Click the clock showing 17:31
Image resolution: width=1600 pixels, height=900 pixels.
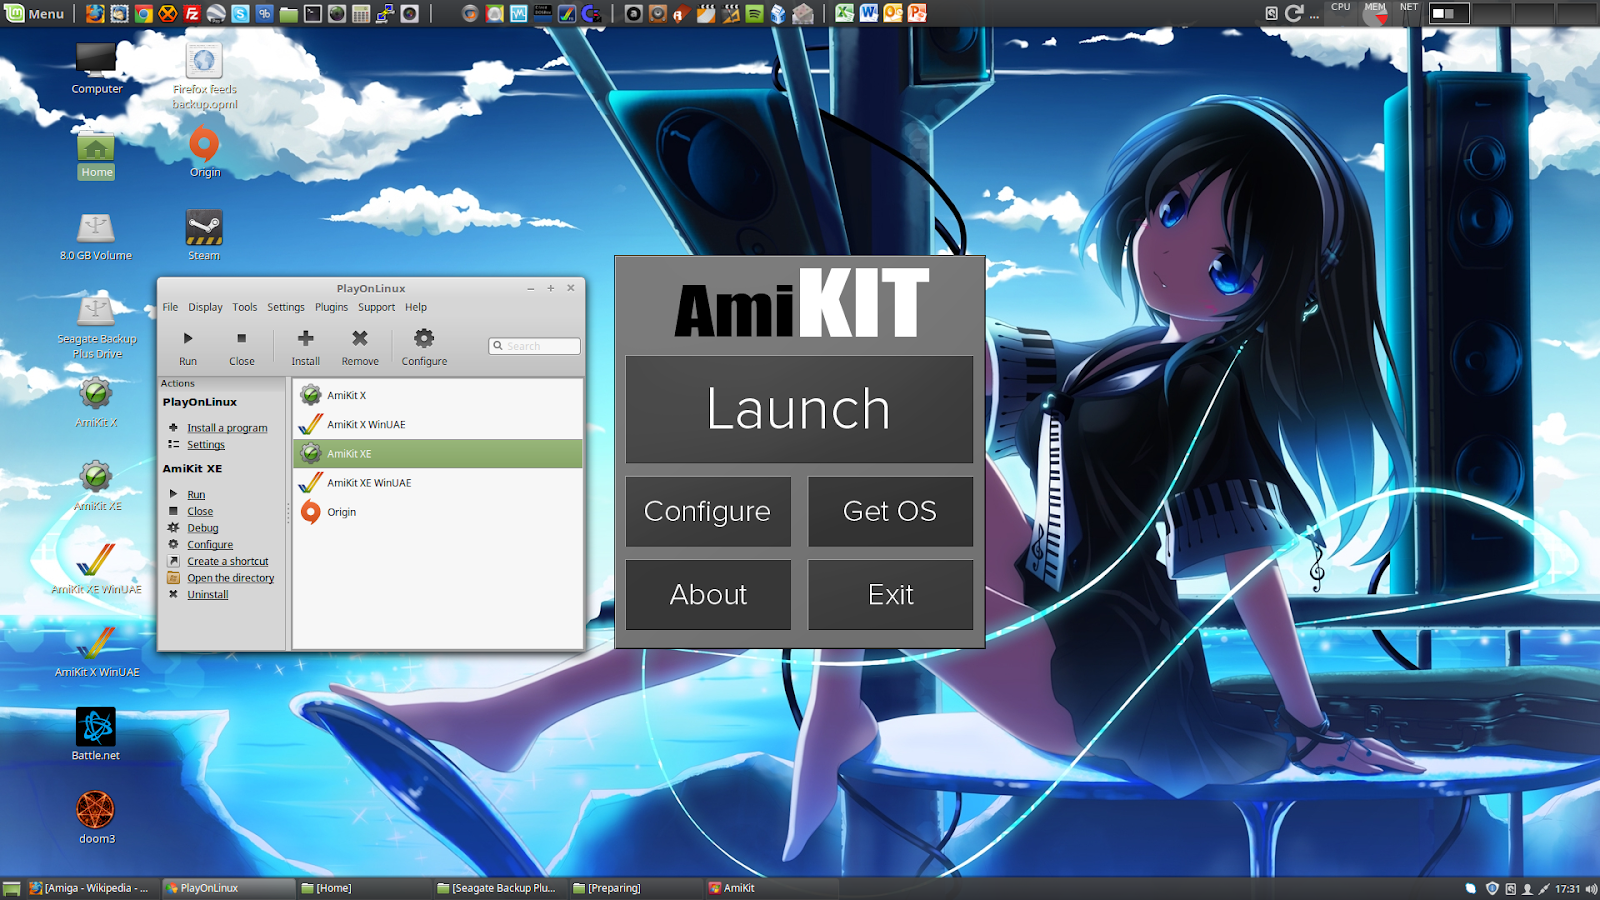click(1567, 888)
